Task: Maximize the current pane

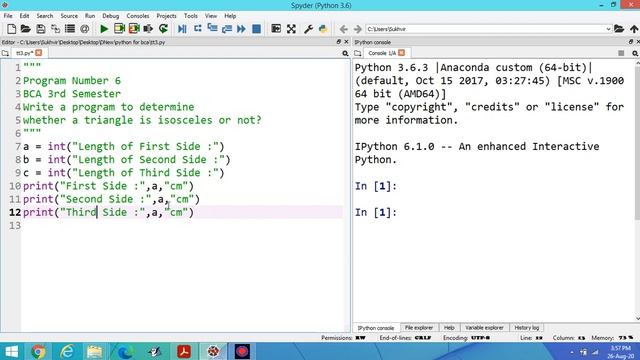Action: (x=276, y=29)
